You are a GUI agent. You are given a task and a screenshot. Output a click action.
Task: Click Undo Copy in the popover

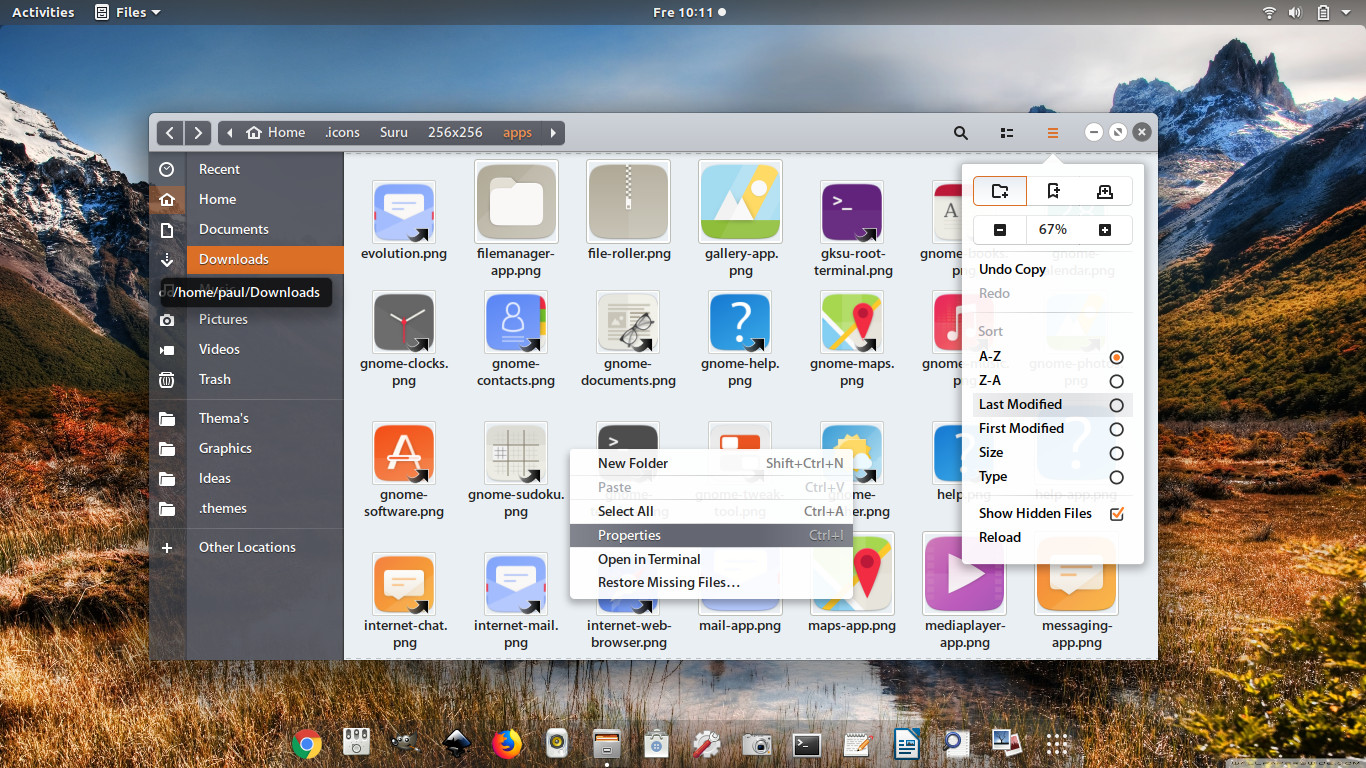point(1052,269)
